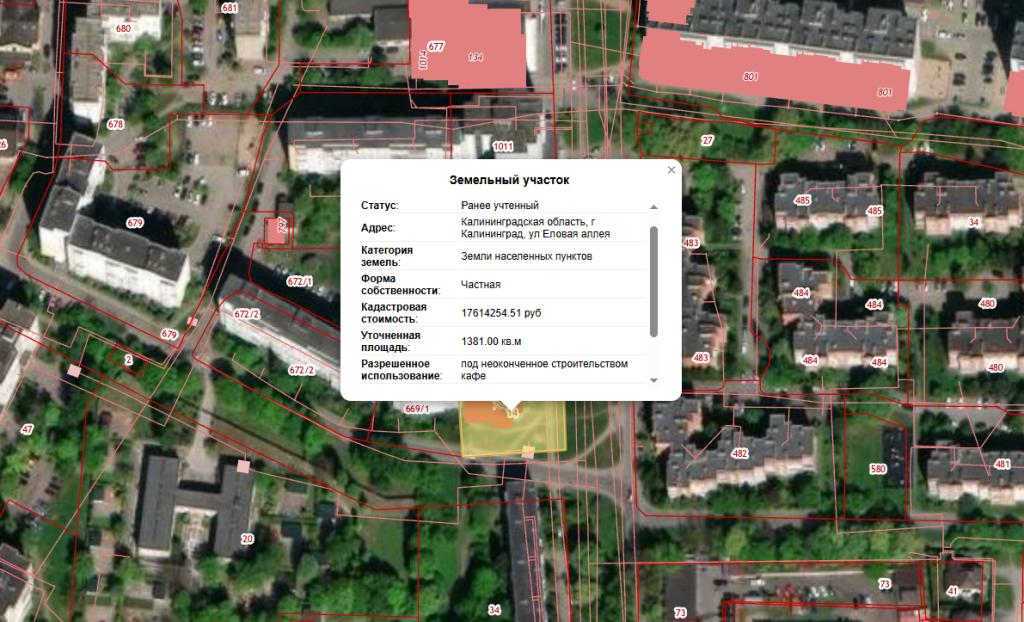Click parcel label 580 on the map

(x=878, y=469)
